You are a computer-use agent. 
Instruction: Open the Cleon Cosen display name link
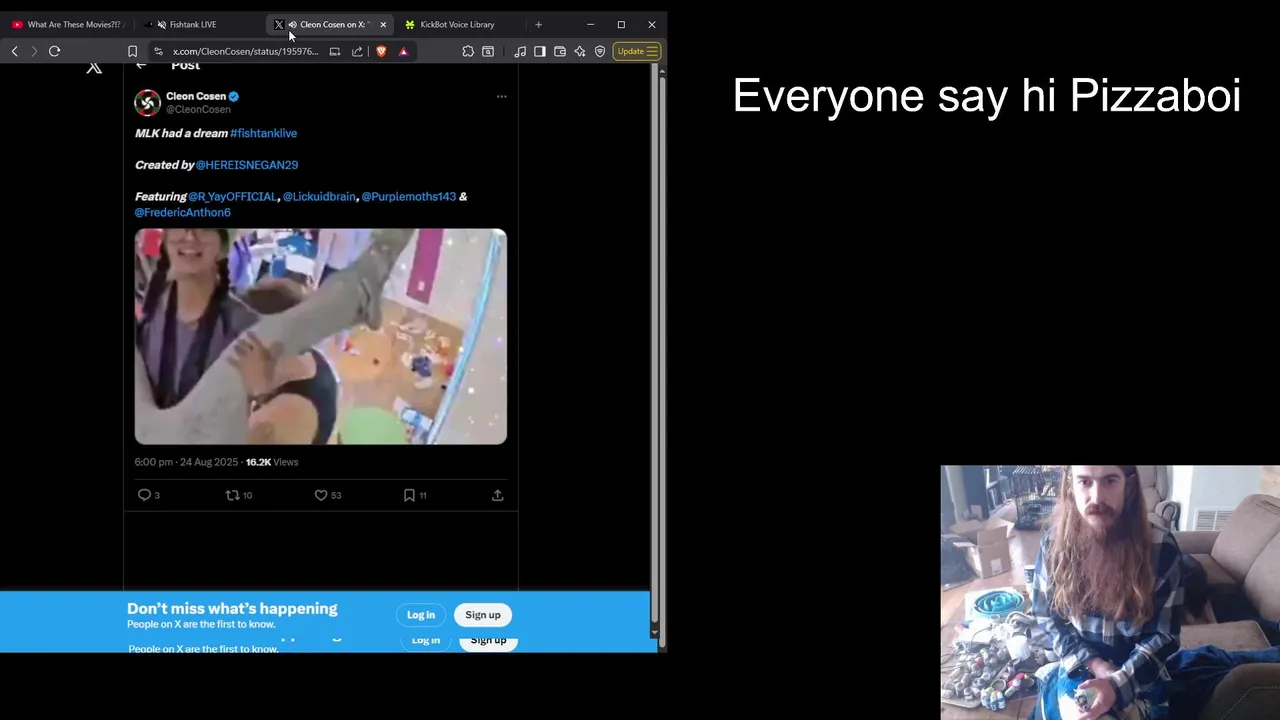point(196,96)
